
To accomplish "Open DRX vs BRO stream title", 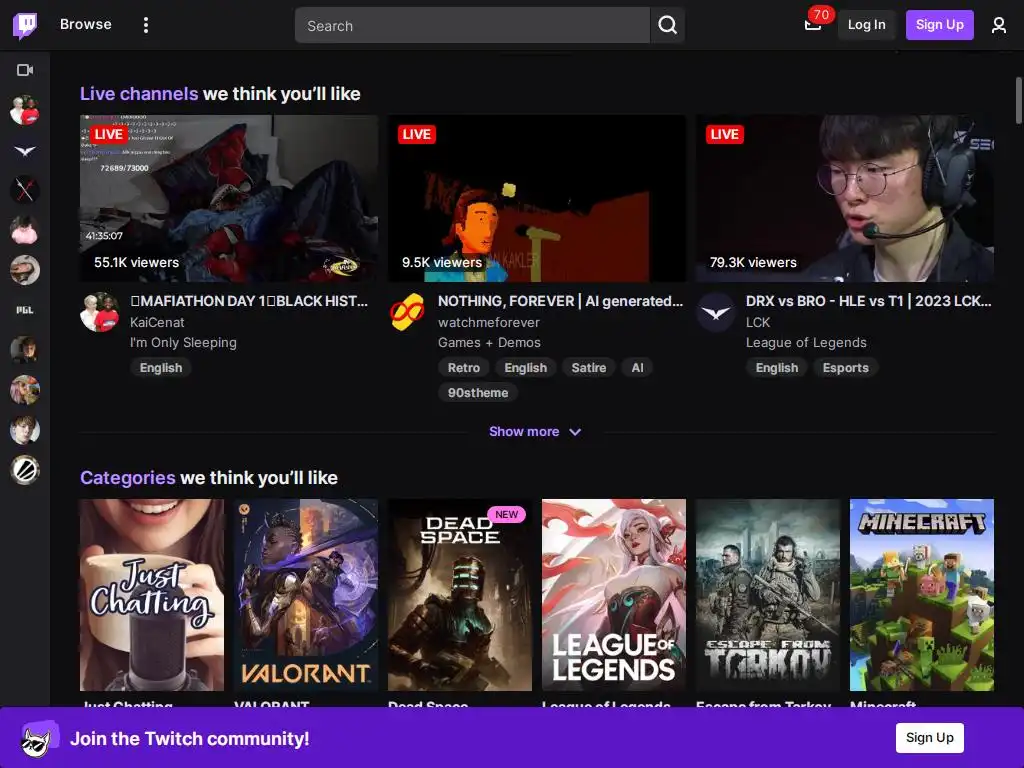I will pyautogui.click(x=869, y=301).
